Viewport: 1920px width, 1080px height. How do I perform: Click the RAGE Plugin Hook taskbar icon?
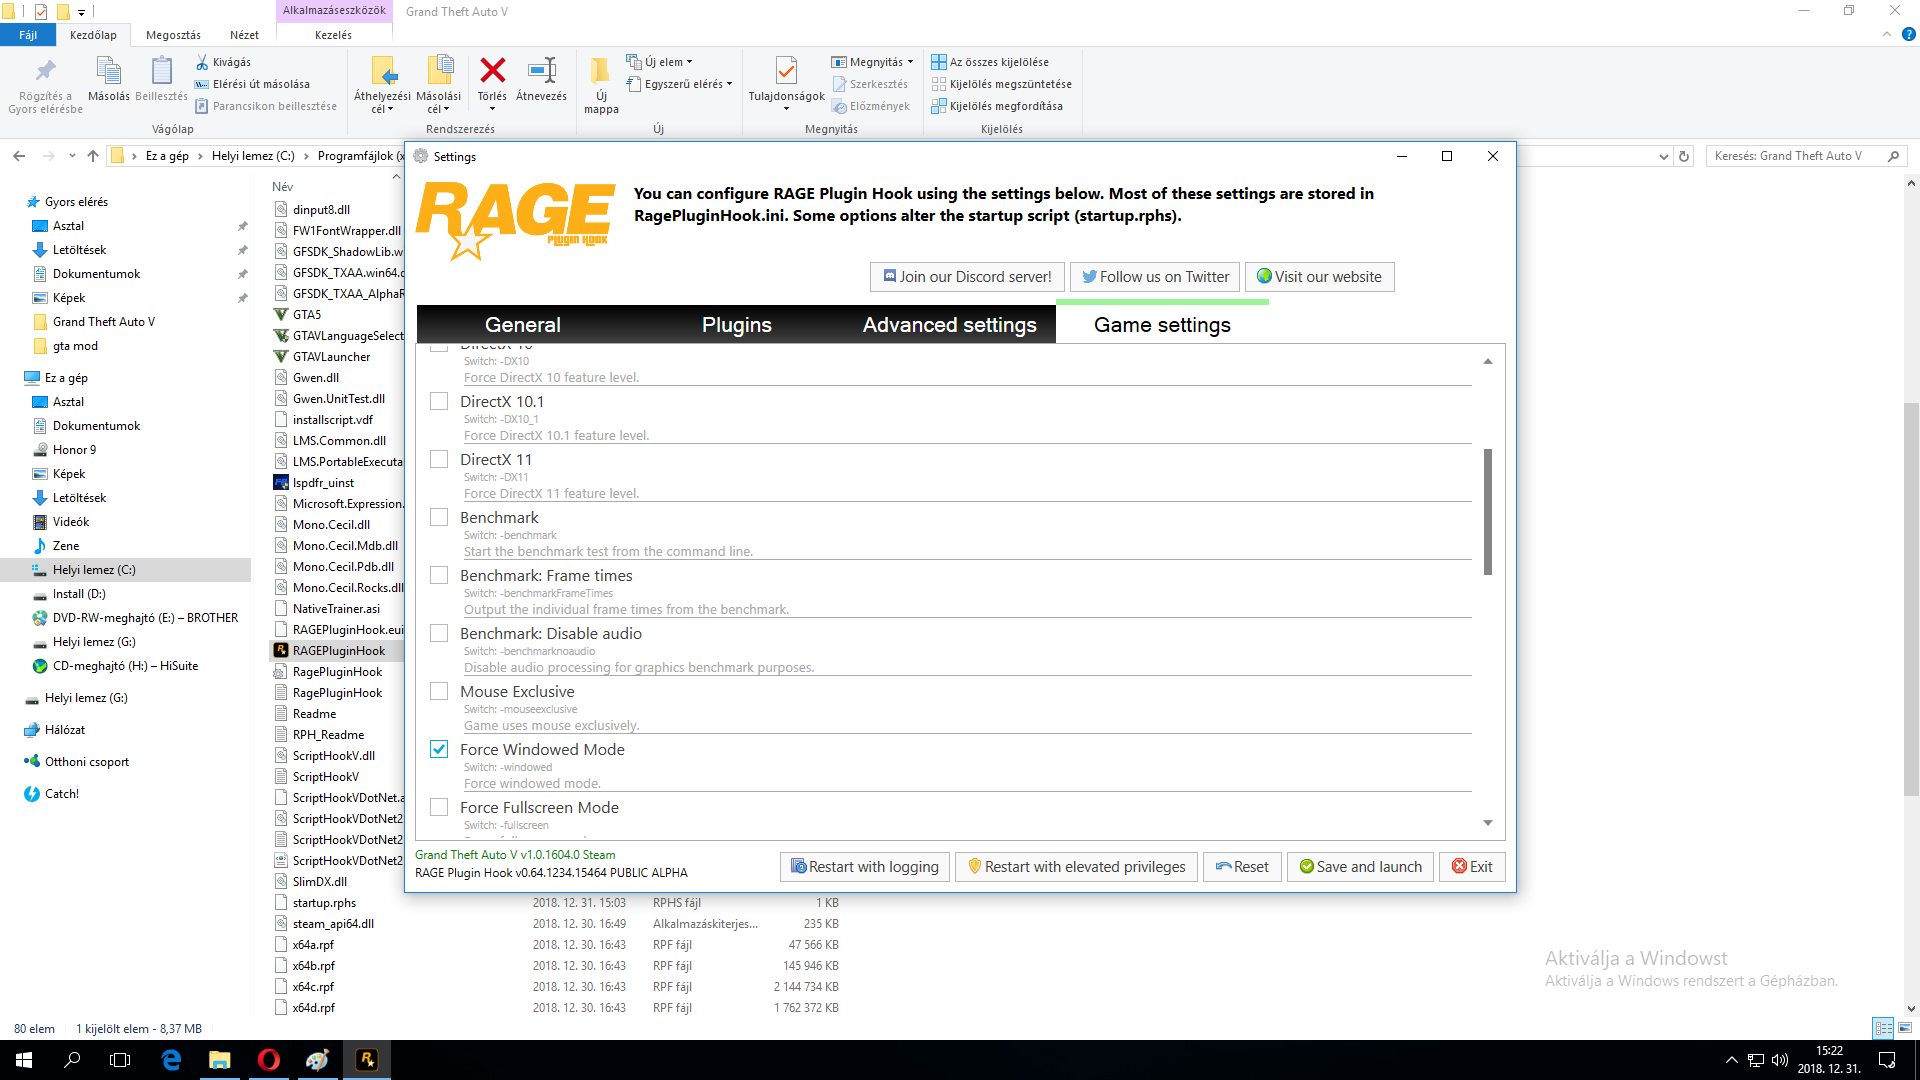click(366, 1060)
